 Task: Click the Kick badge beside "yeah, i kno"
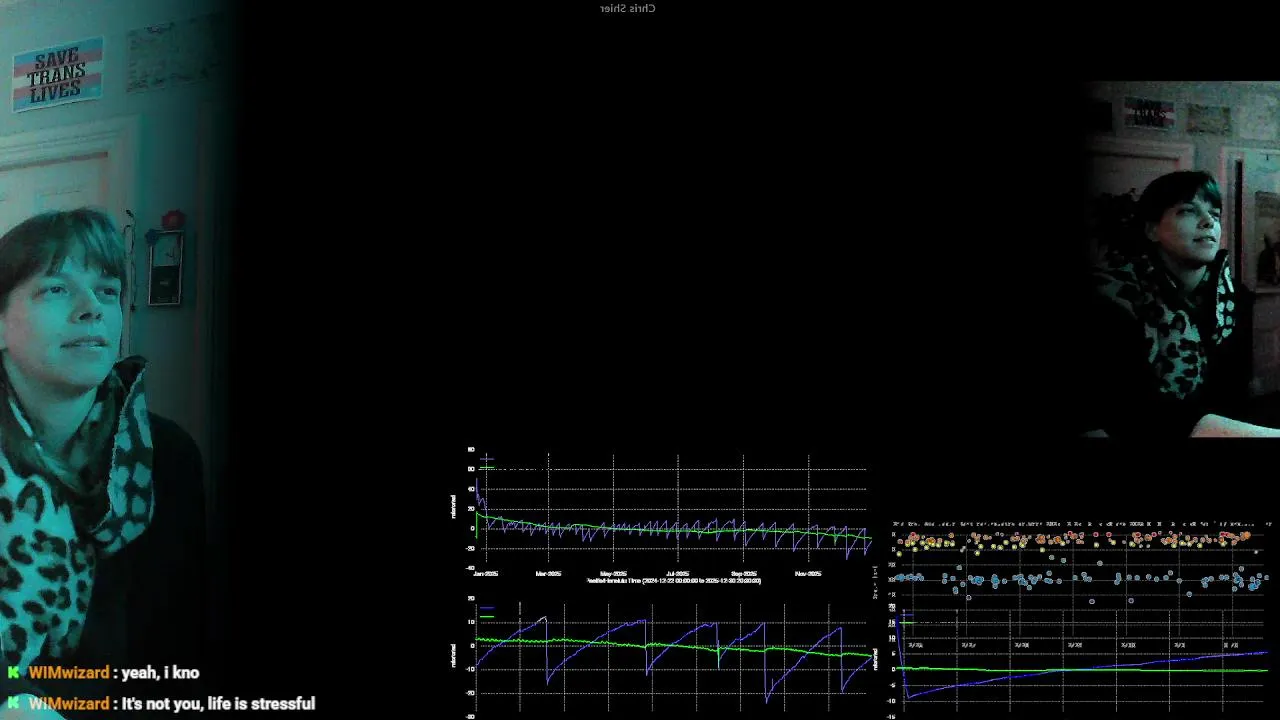pyautogui.click(x=13, y=673)
